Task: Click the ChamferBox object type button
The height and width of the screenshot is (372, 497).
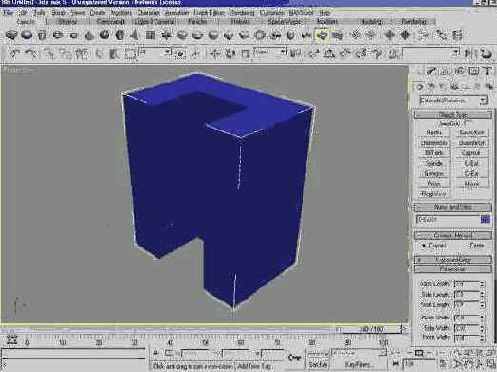Action: 433,143
